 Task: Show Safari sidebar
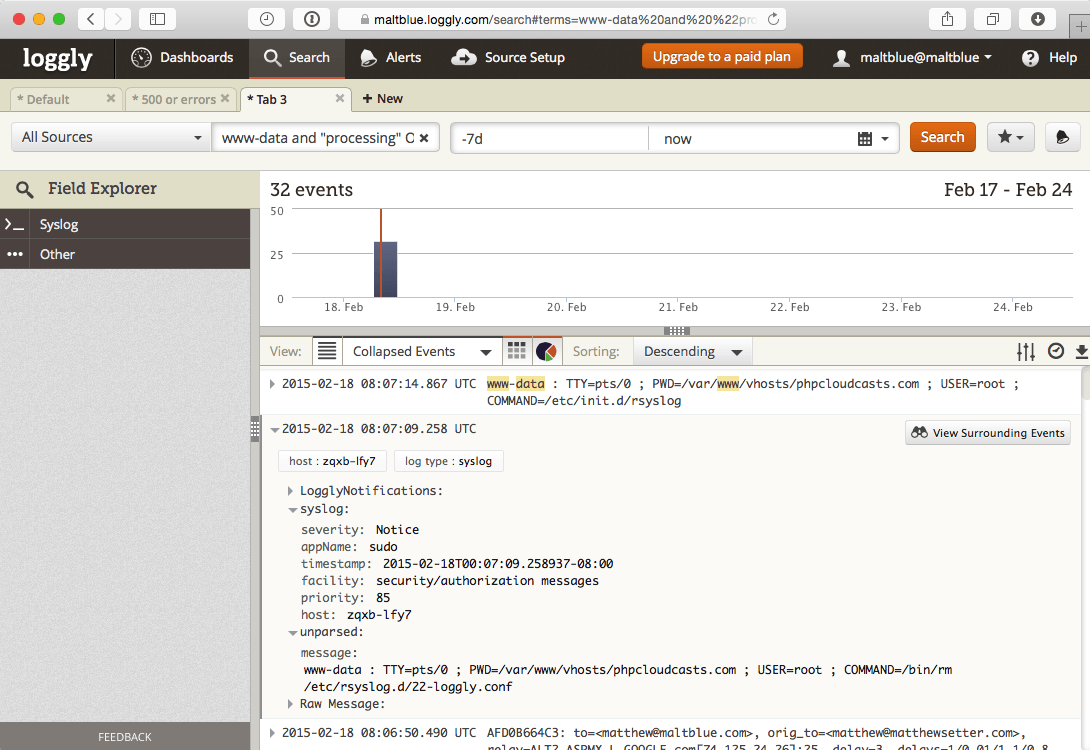tap(157, 19)
